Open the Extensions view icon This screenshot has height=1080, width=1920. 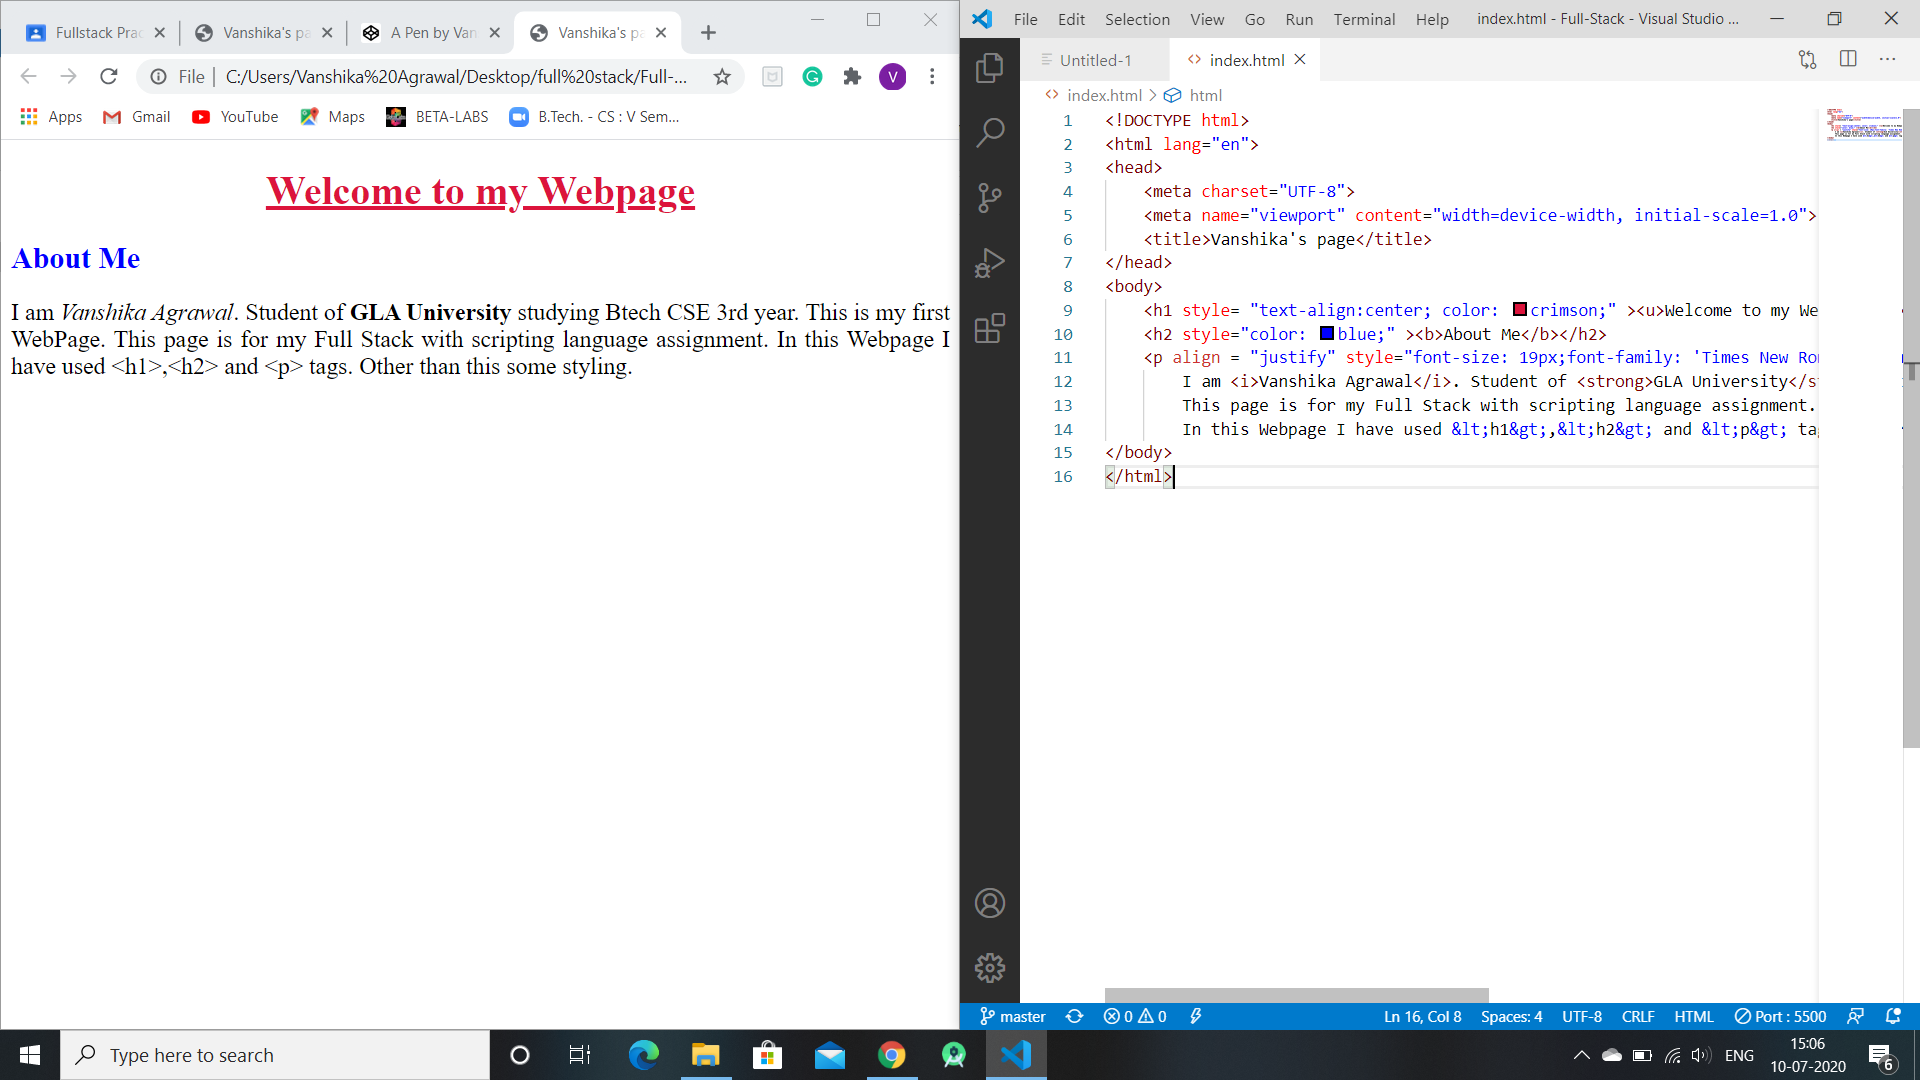(989, 328)
